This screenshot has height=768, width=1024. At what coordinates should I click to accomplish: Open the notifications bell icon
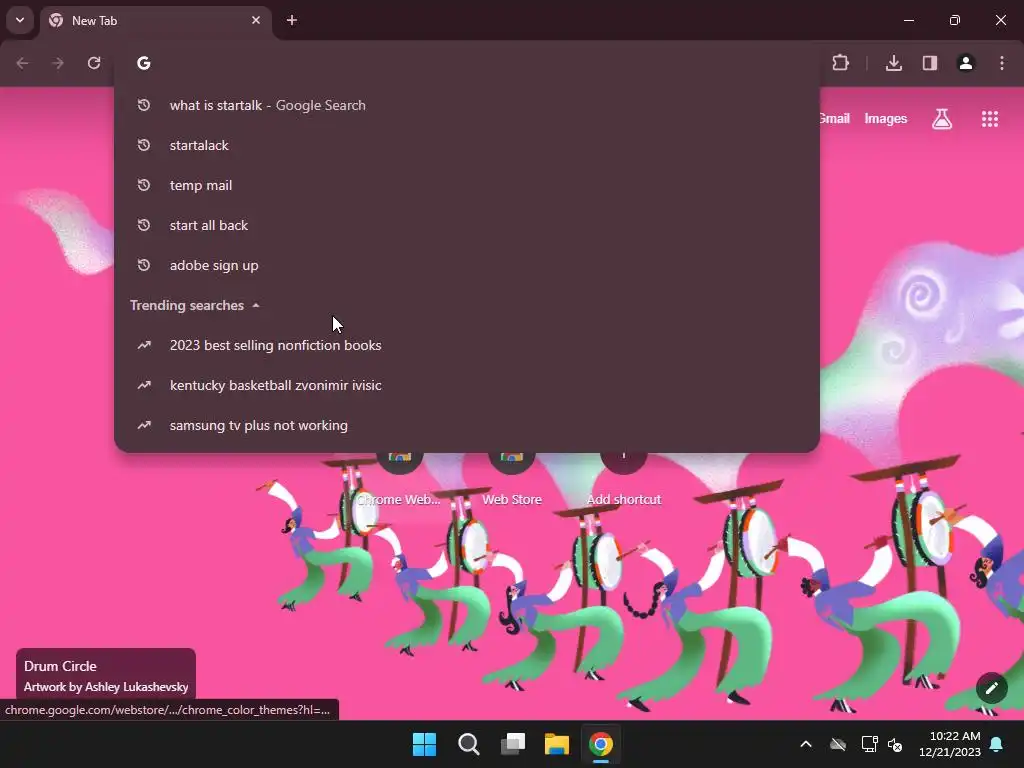(x=997, y=744)
